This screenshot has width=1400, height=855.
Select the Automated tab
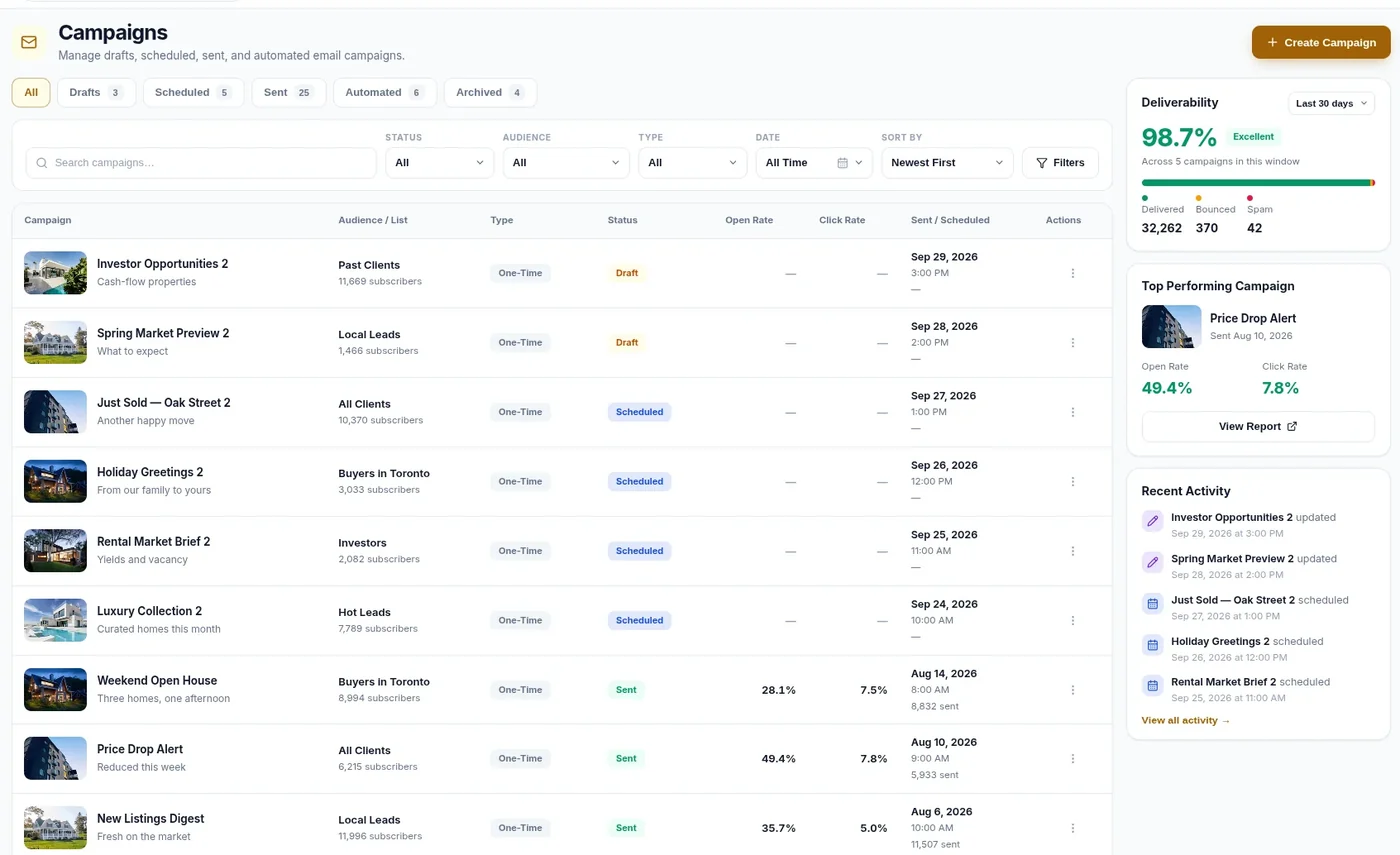385,93
